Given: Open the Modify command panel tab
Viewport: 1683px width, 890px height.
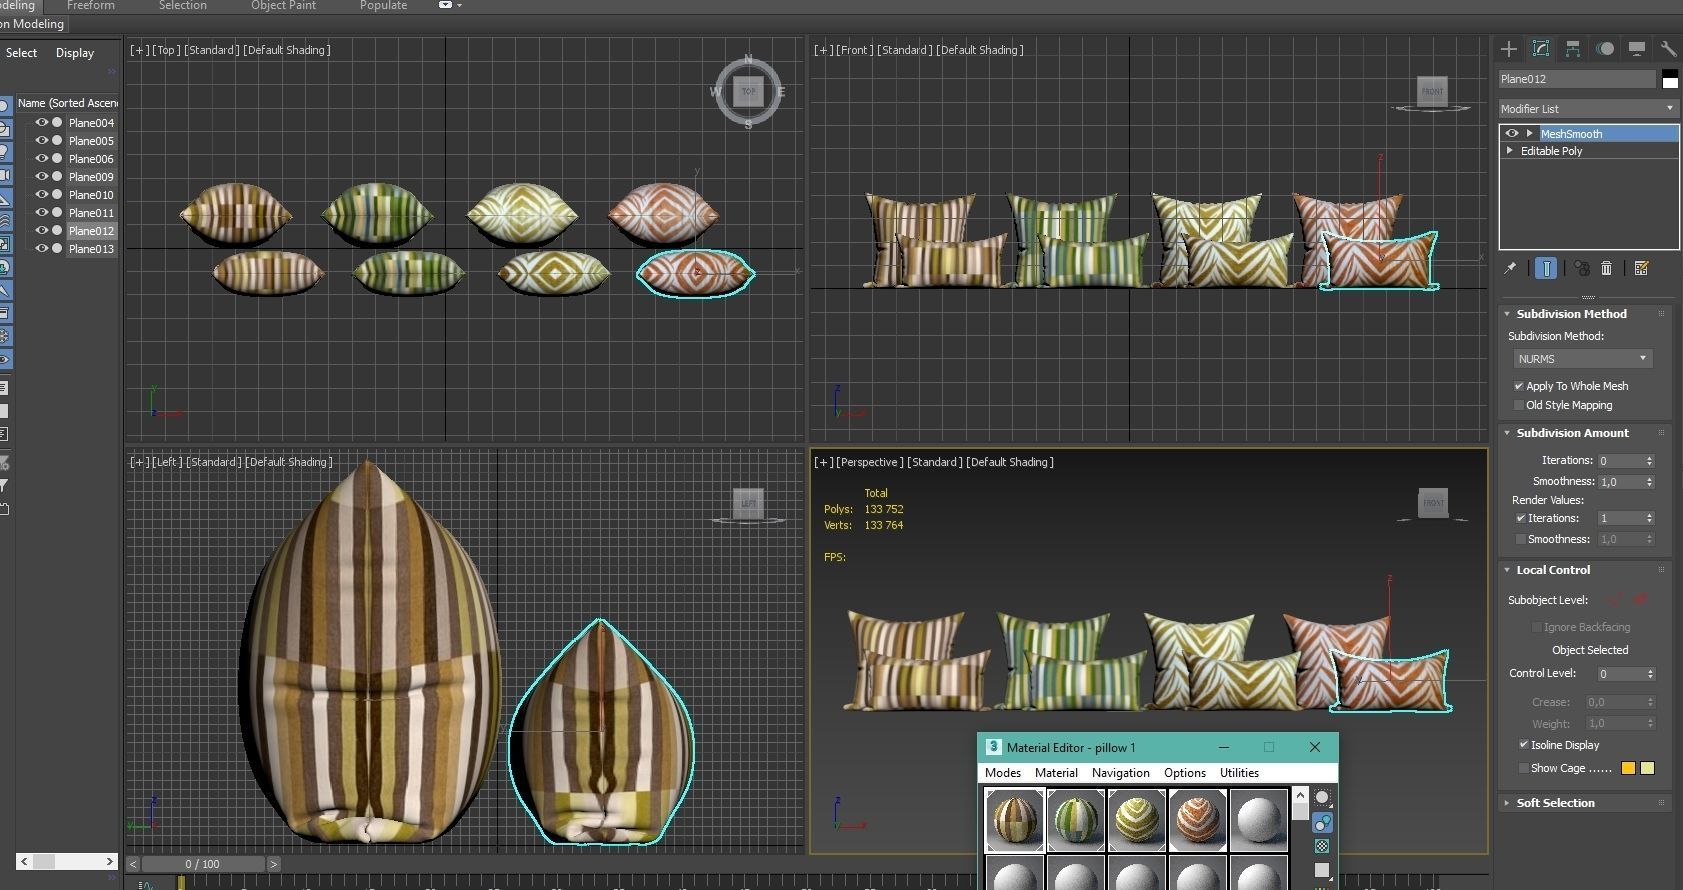Looking at the screenshot, I should (1541, 48).
